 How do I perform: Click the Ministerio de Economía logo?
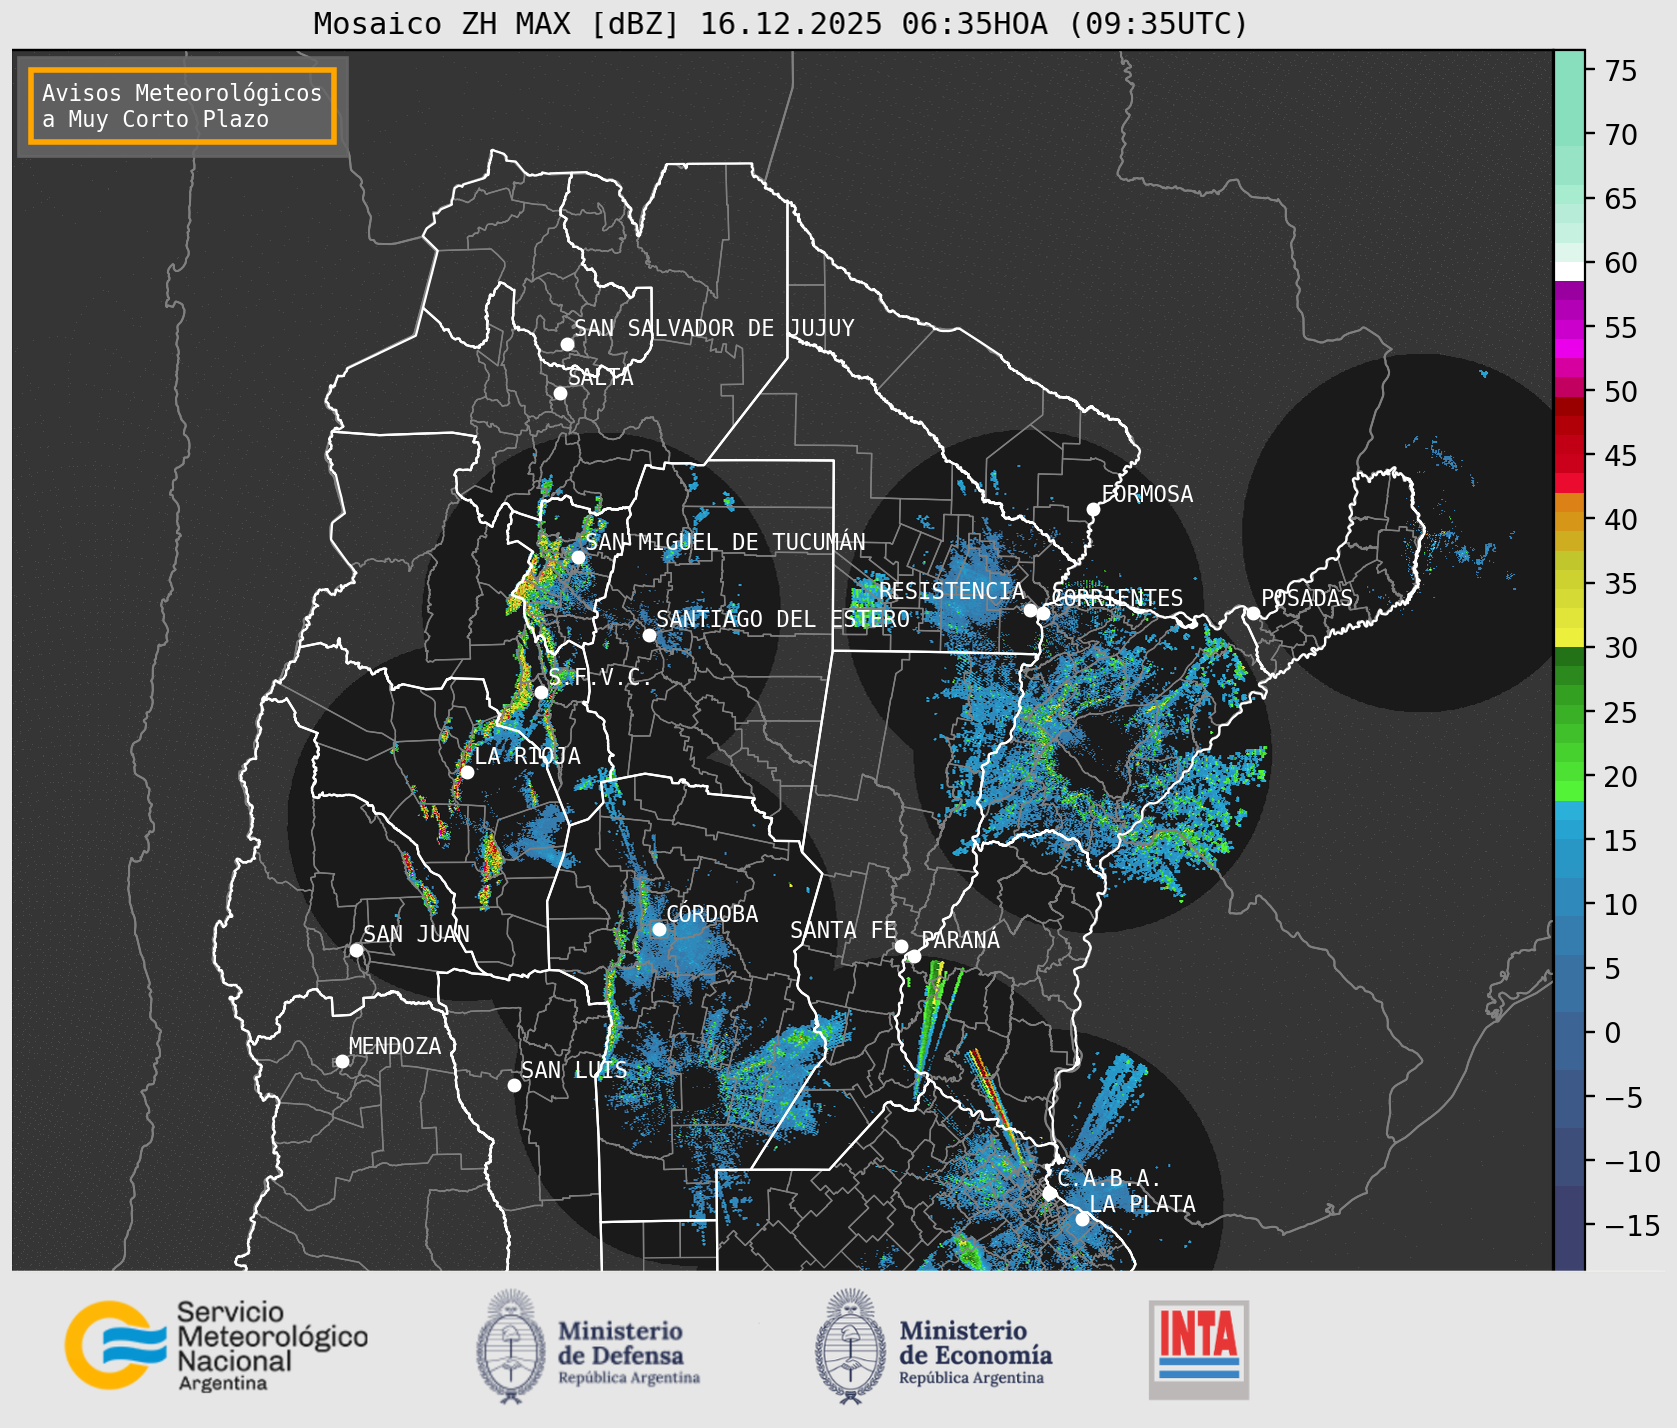point(934,1347)
